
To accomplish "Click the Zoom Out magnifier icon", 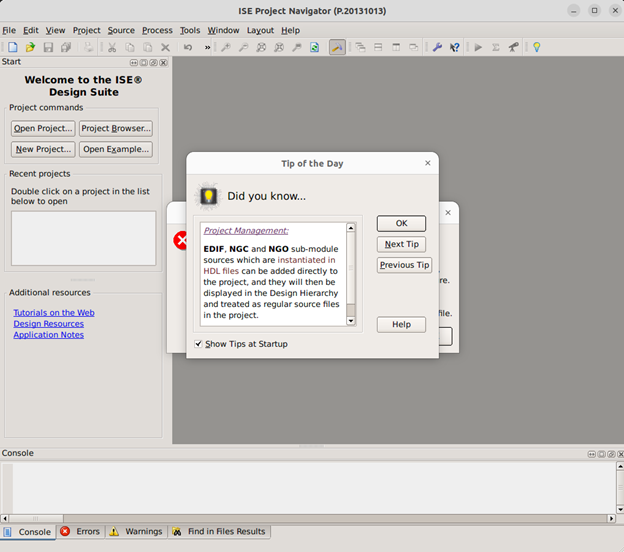I will point(244,47).
